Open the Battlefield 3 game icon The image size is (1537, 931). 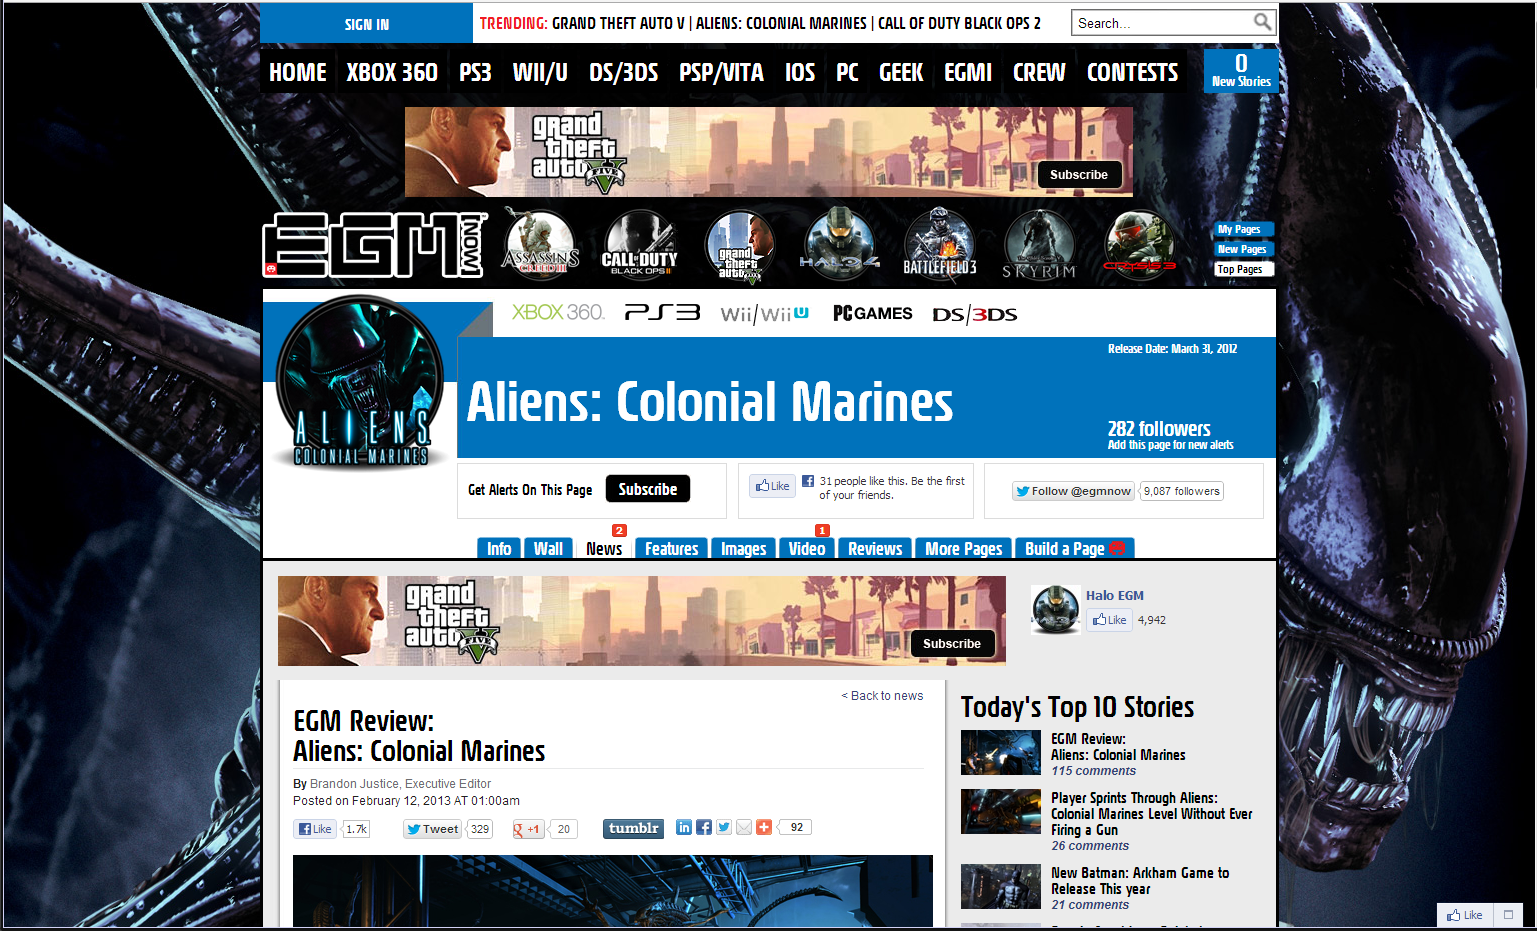pyautogui.click(x=940, y=245)
